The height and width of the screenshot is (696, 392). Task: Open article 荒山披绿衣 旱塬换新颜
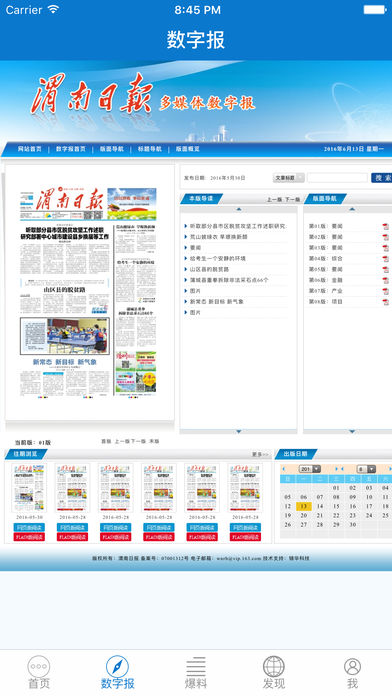click(218, 237)
